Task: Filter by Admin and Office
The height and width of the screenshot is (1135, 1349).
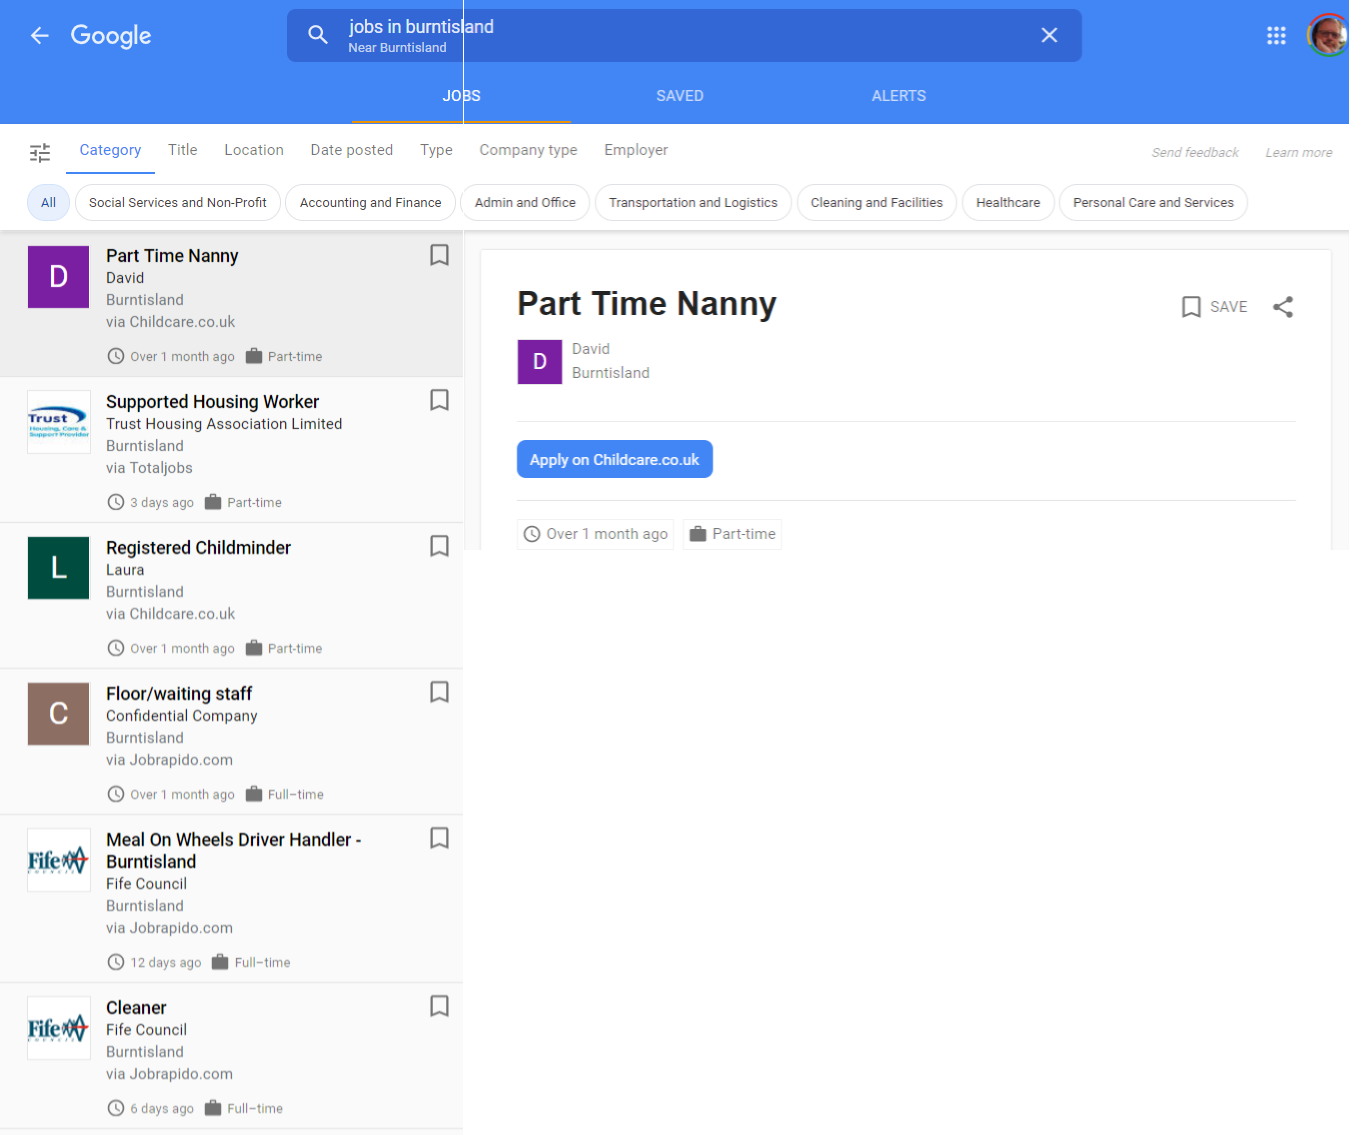Action: point(525,202)
